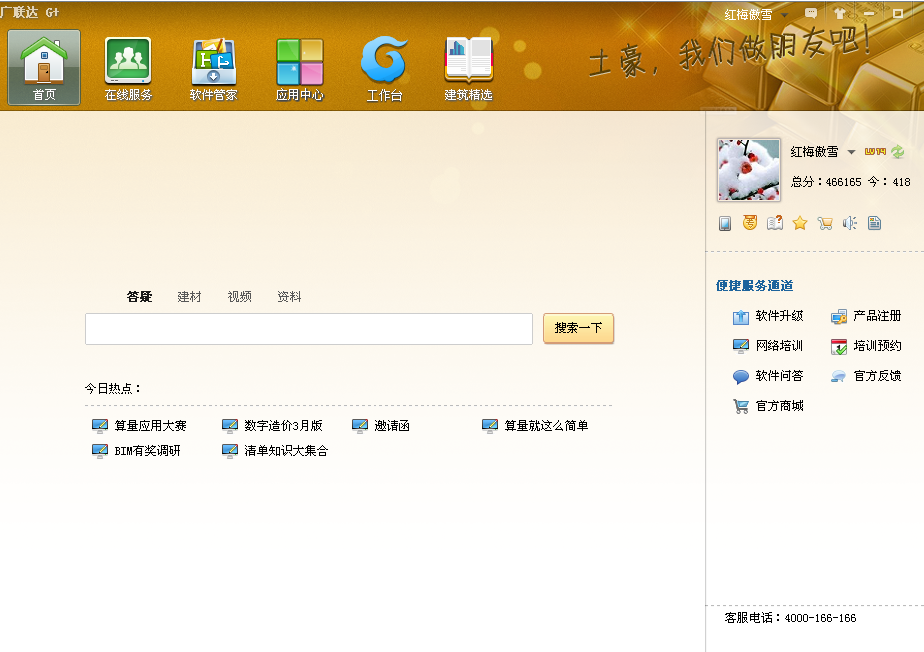Select the 答疑 search tab

tap(140, 297)
